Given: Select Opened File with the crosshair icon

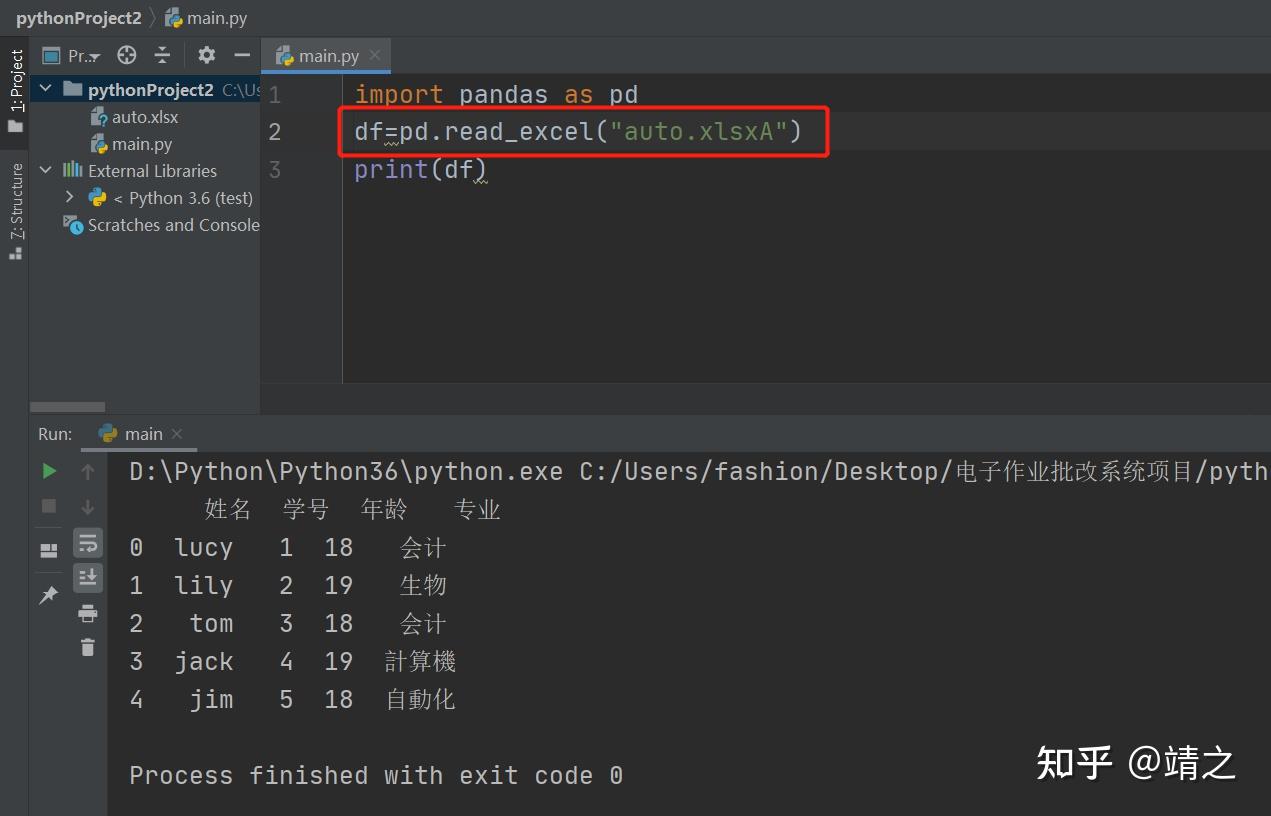Looking at the screenshot, I should pyautogui.click(x=126, y=55).
